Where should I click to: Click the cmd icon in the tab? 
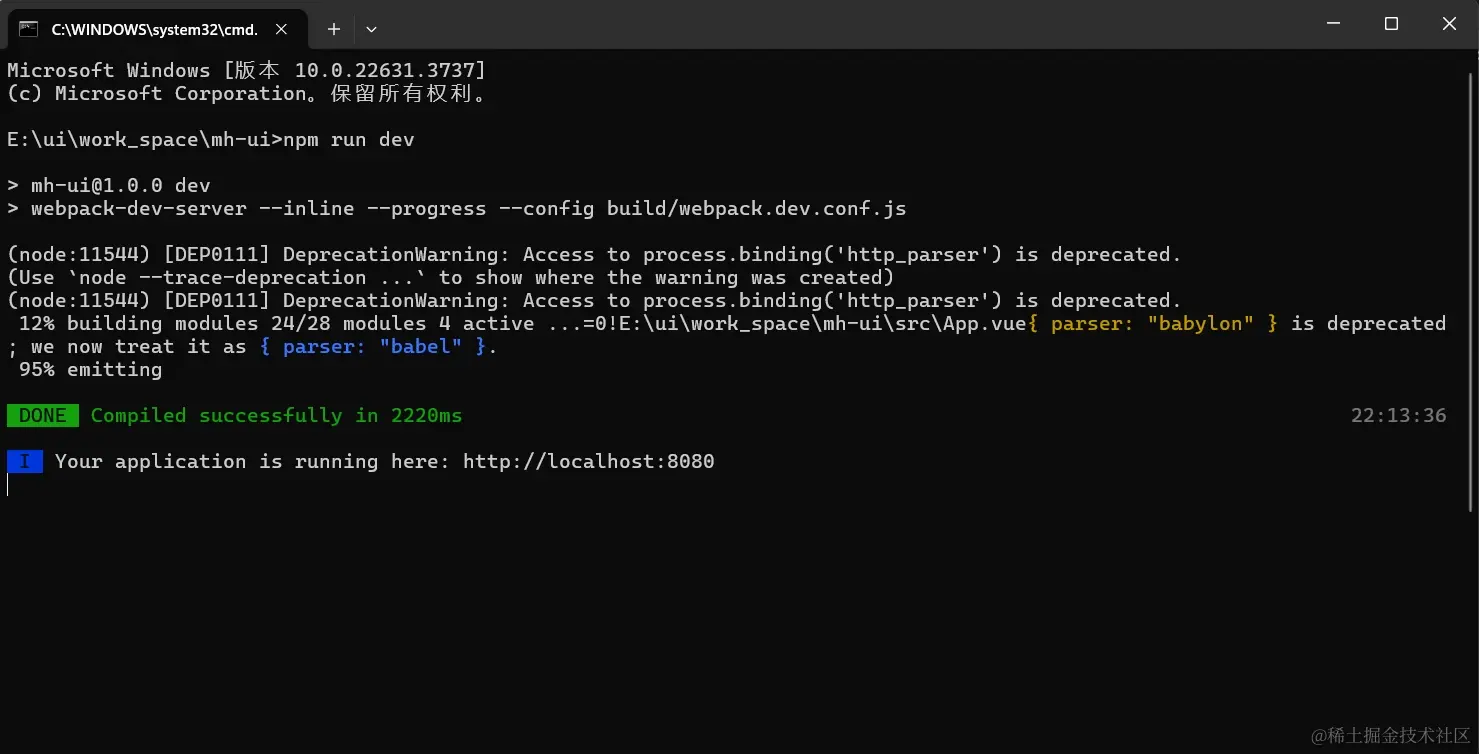click(29, 29)
